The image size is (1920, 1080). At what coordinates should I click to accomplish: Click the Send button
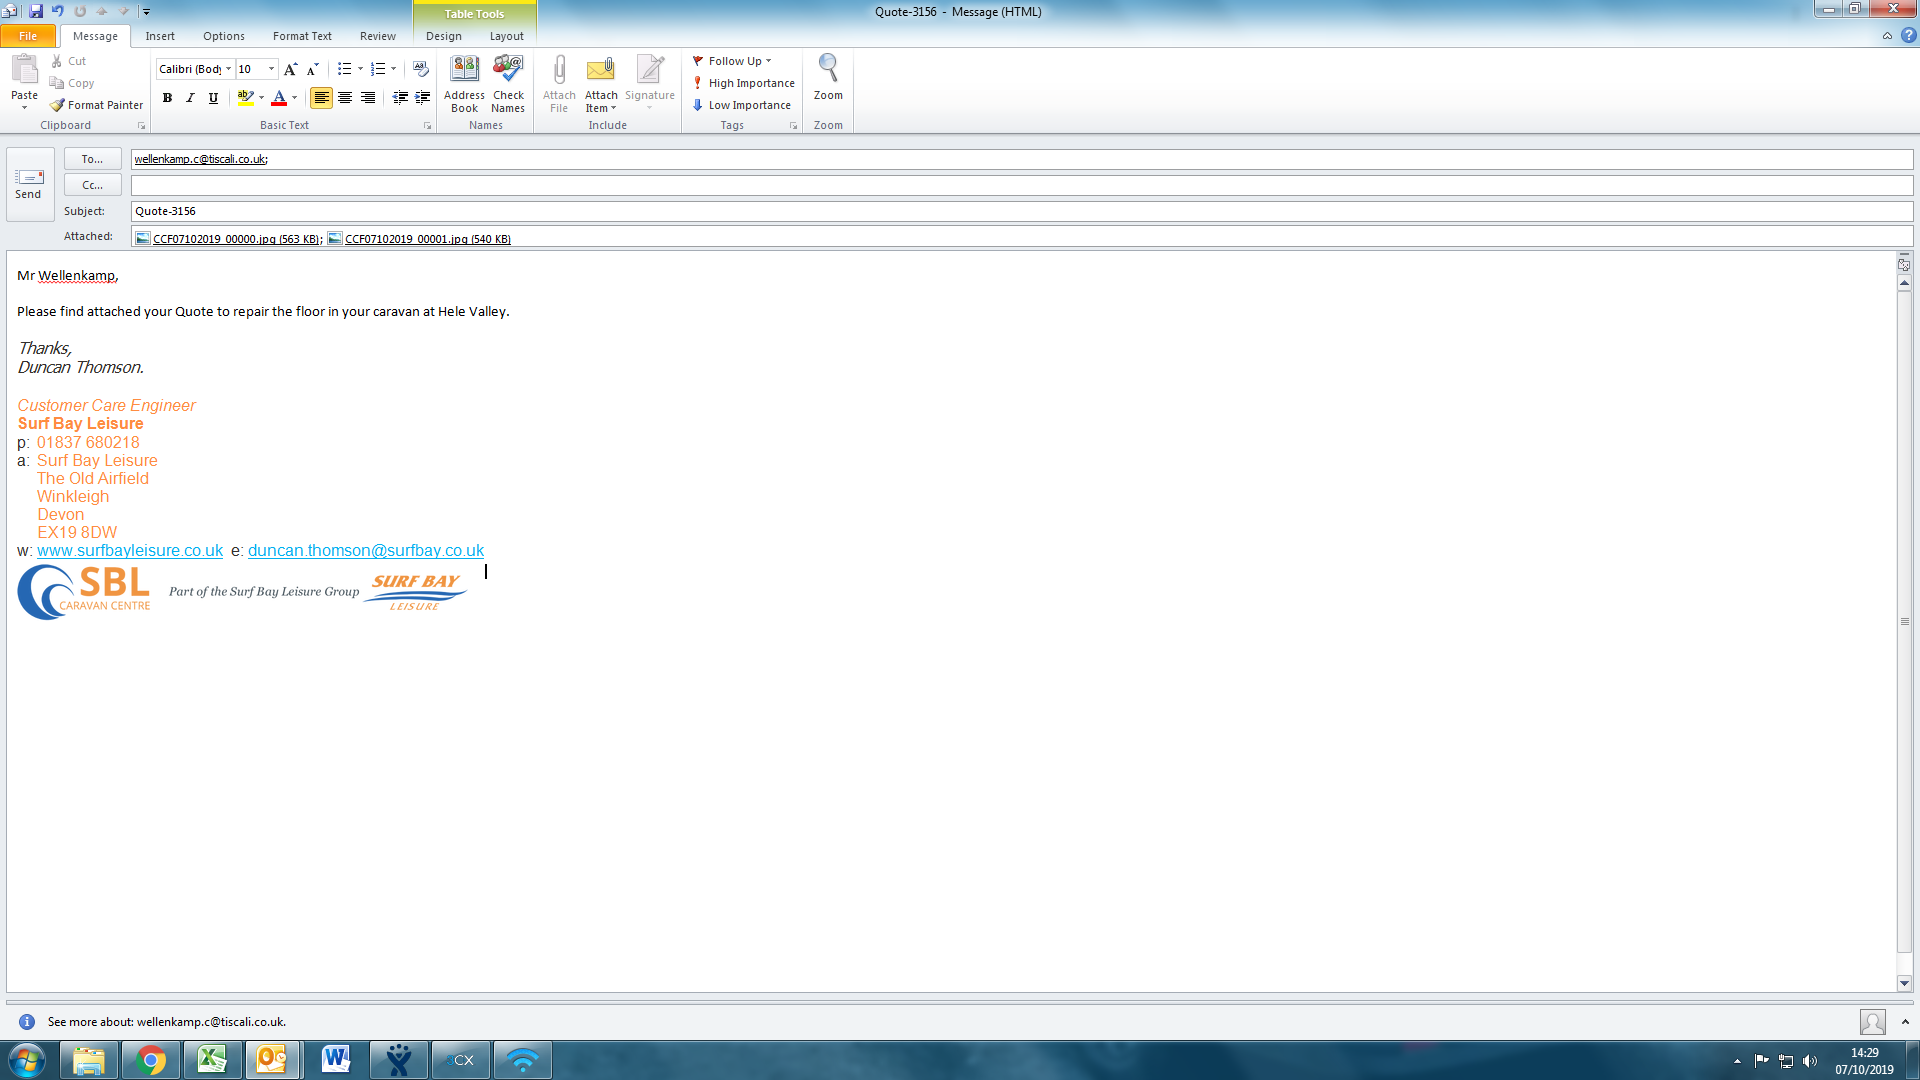click(29, 183)
